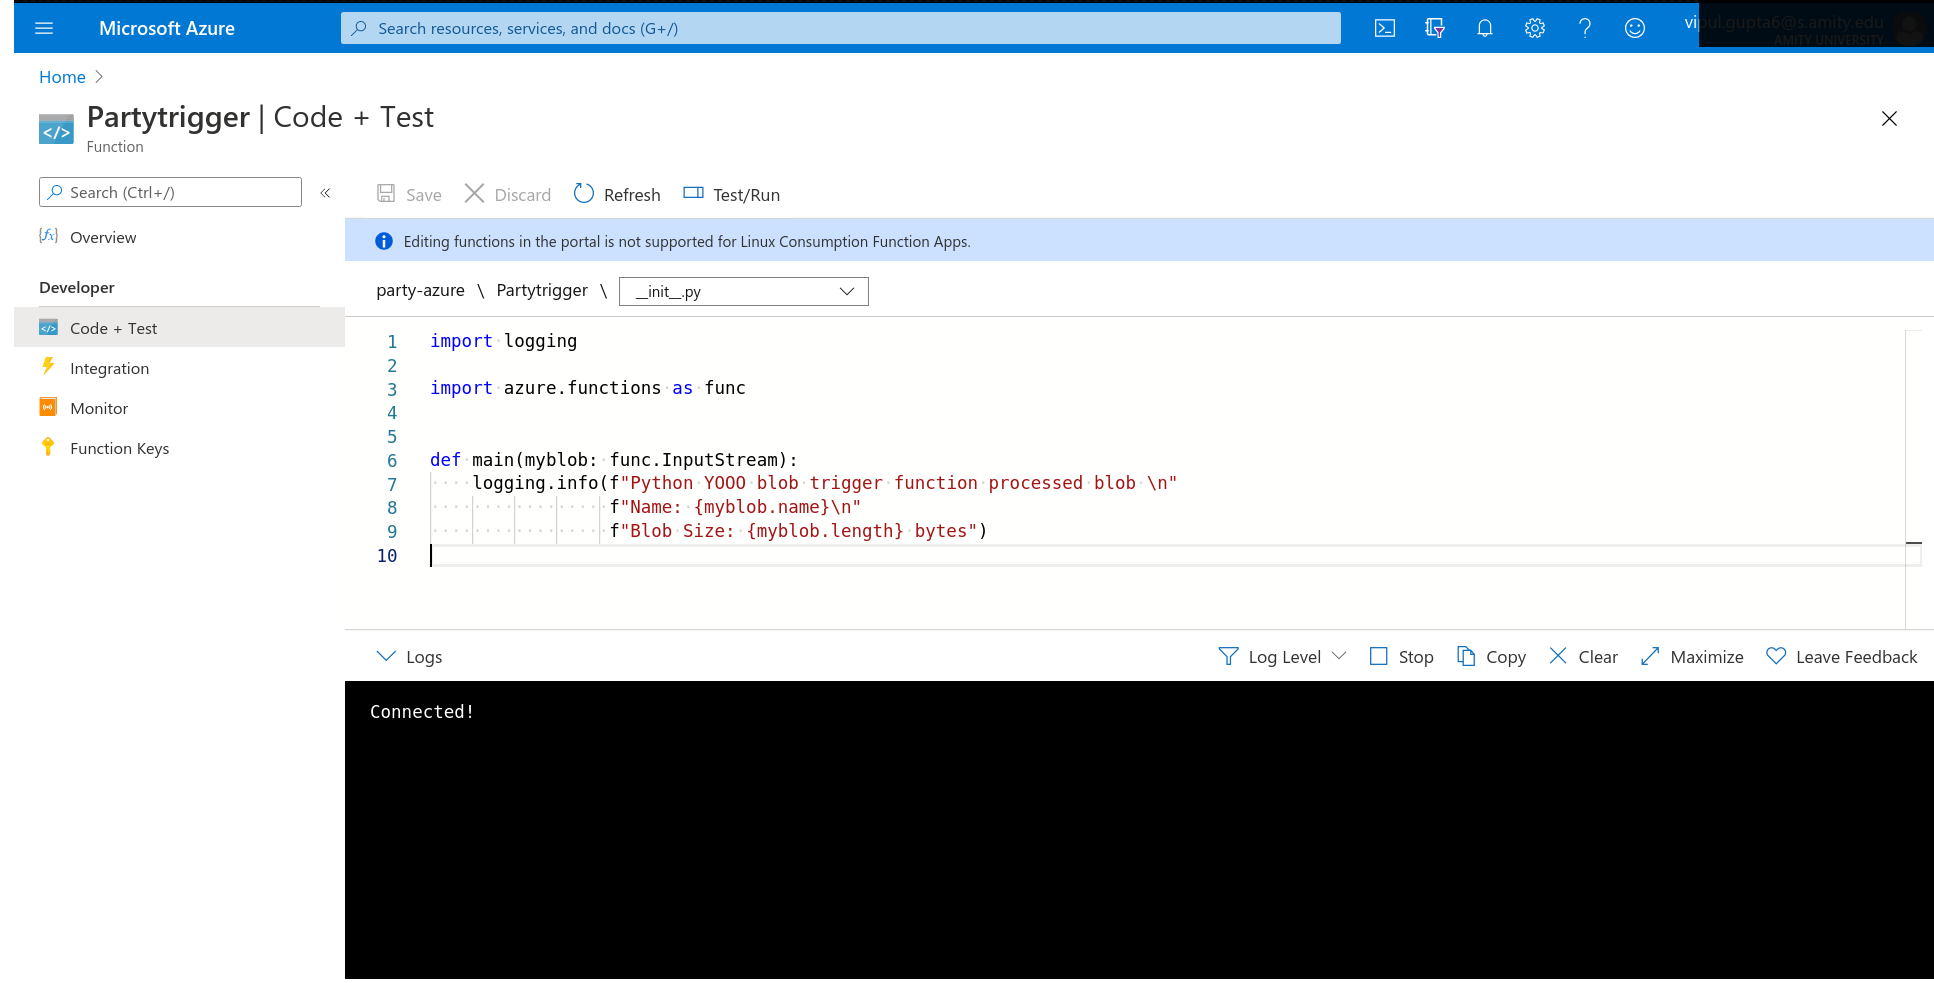Open Directory and subscription filter icon
Viewport: 1934px width, 983px height.
pyautogui.click(x=1435, y=28)
